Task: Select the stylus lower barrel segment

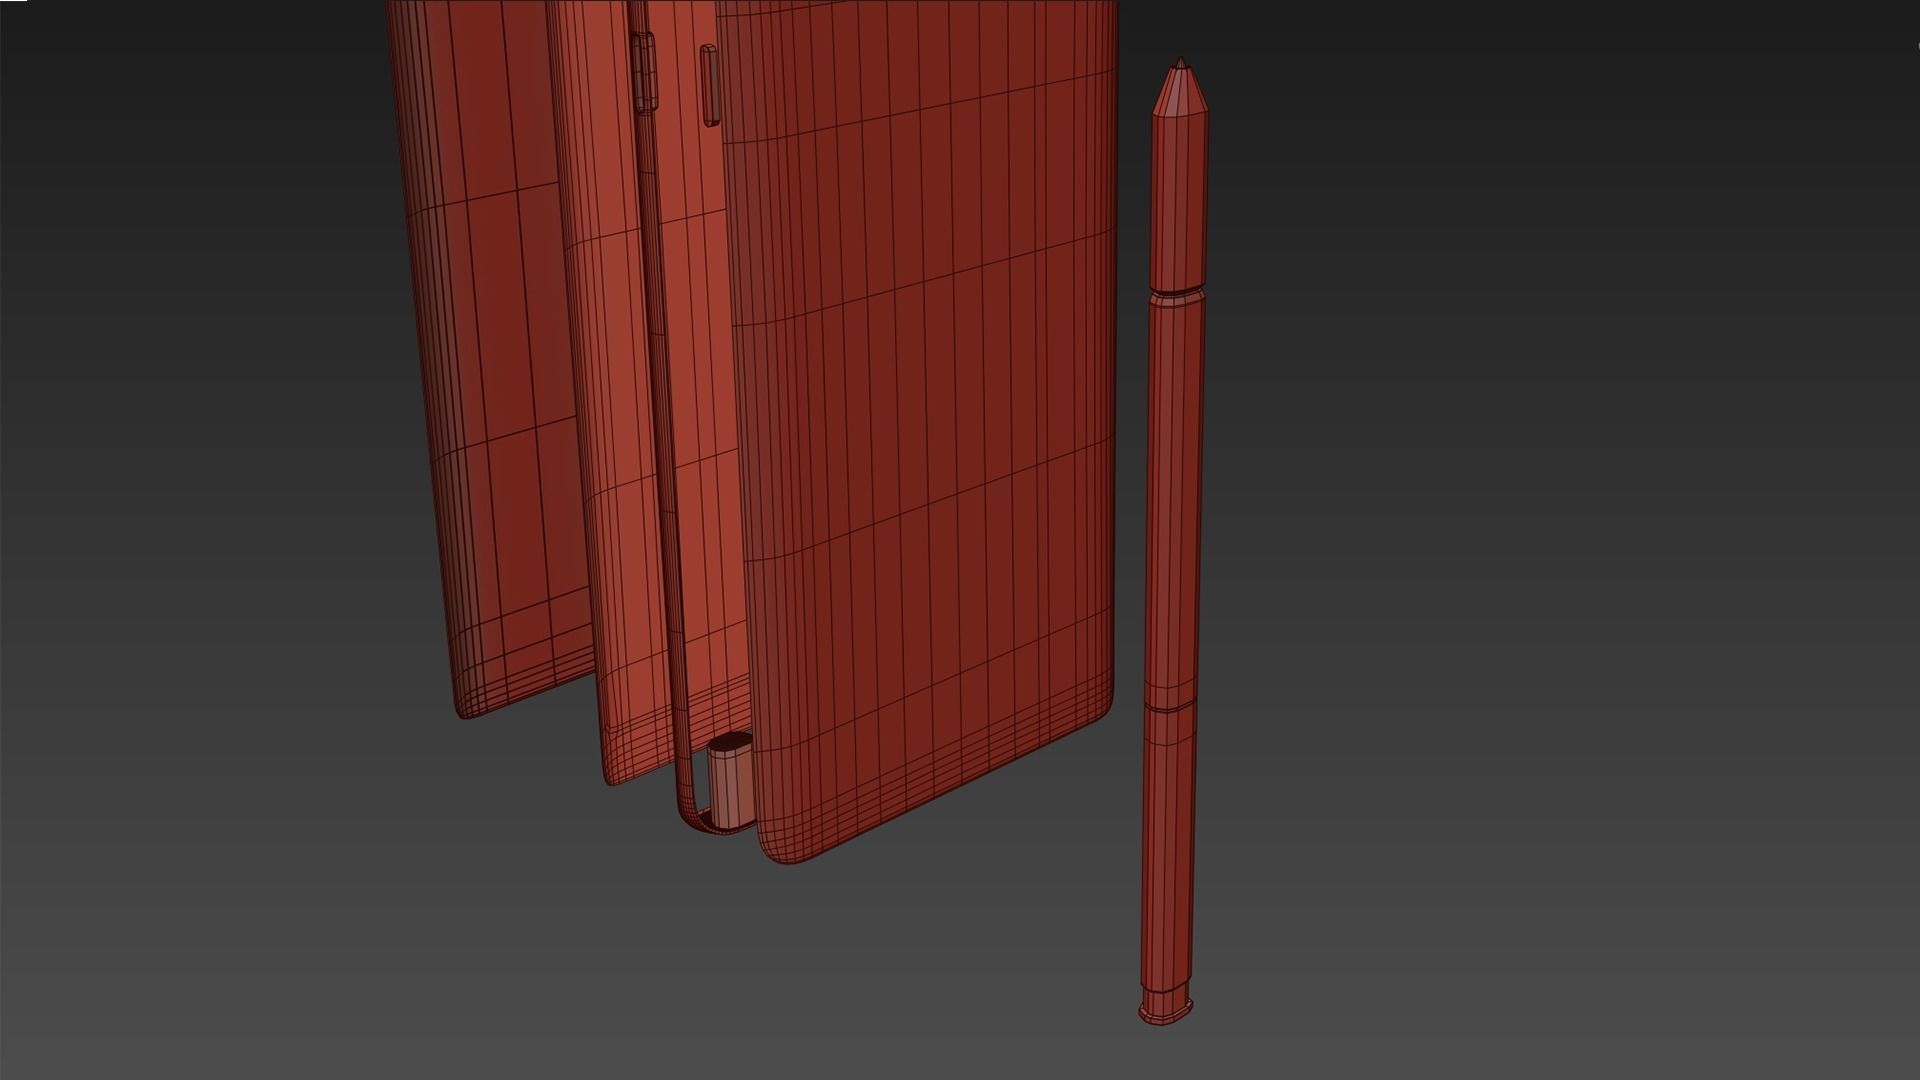Action: click(1167, 850)
